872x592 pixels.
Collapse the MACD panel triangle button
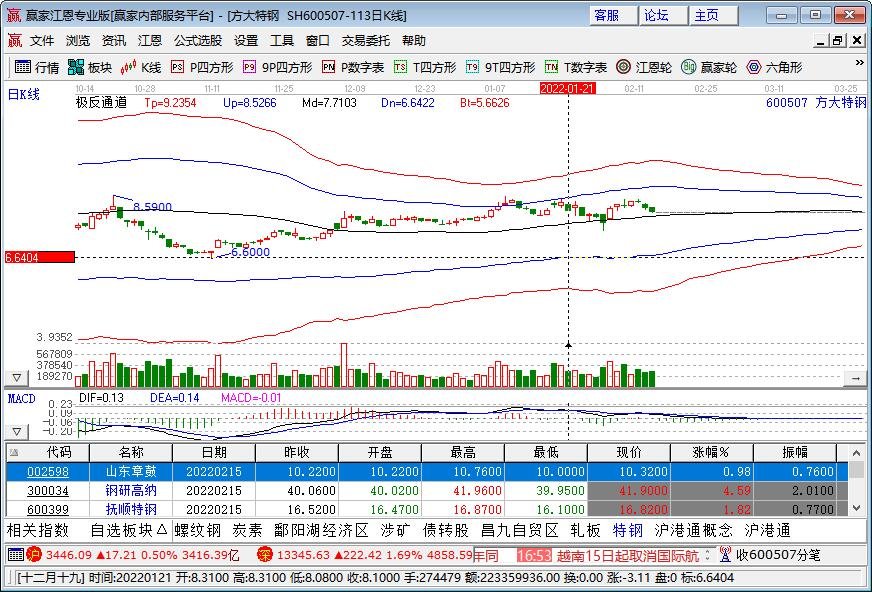pyautogui.click(x=17, y=431)
